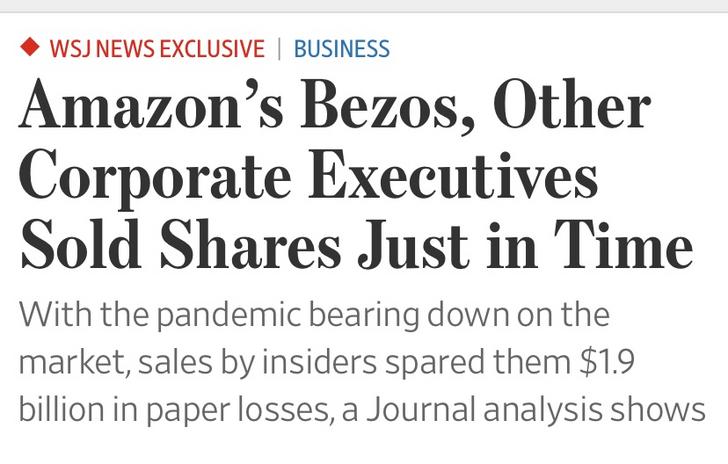Screen dimensions: 728x464
Task: Click the word Bezos in the headline
Action: (x=387, y=105)
